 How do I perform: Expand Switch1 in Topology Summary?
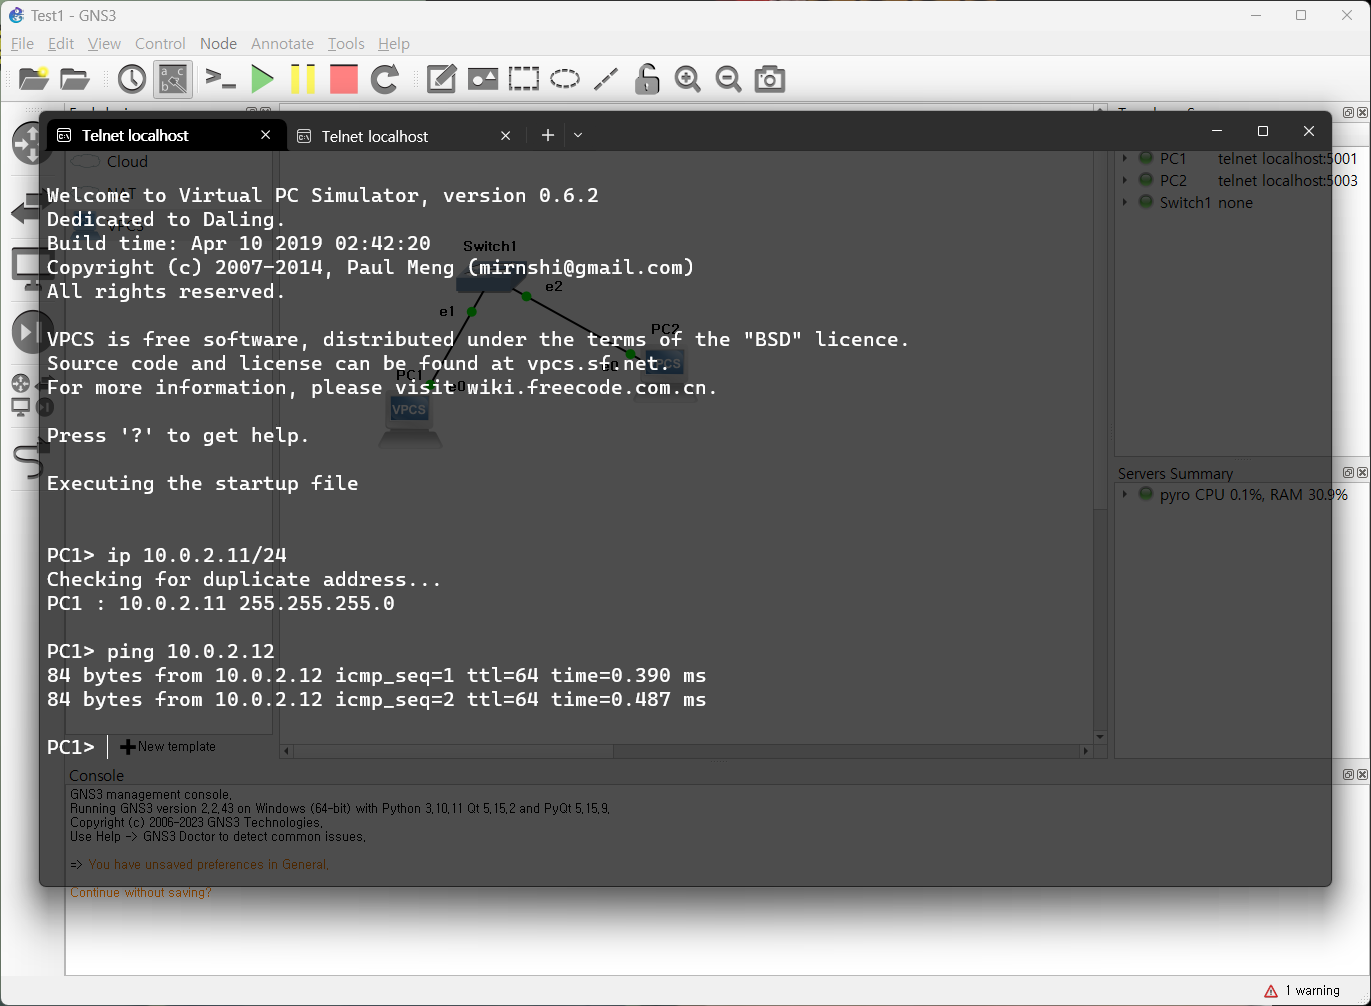1125,202
